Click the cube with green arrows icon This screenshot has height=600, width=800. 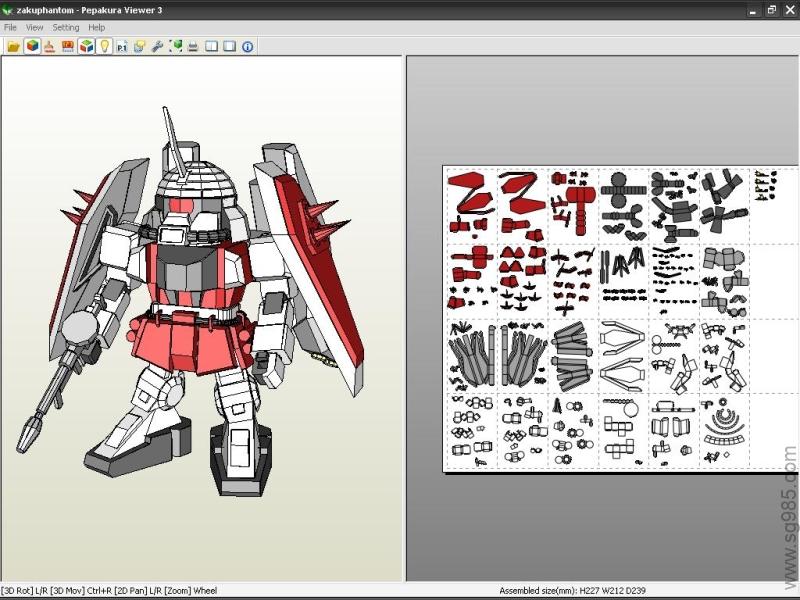click(175, 46)
